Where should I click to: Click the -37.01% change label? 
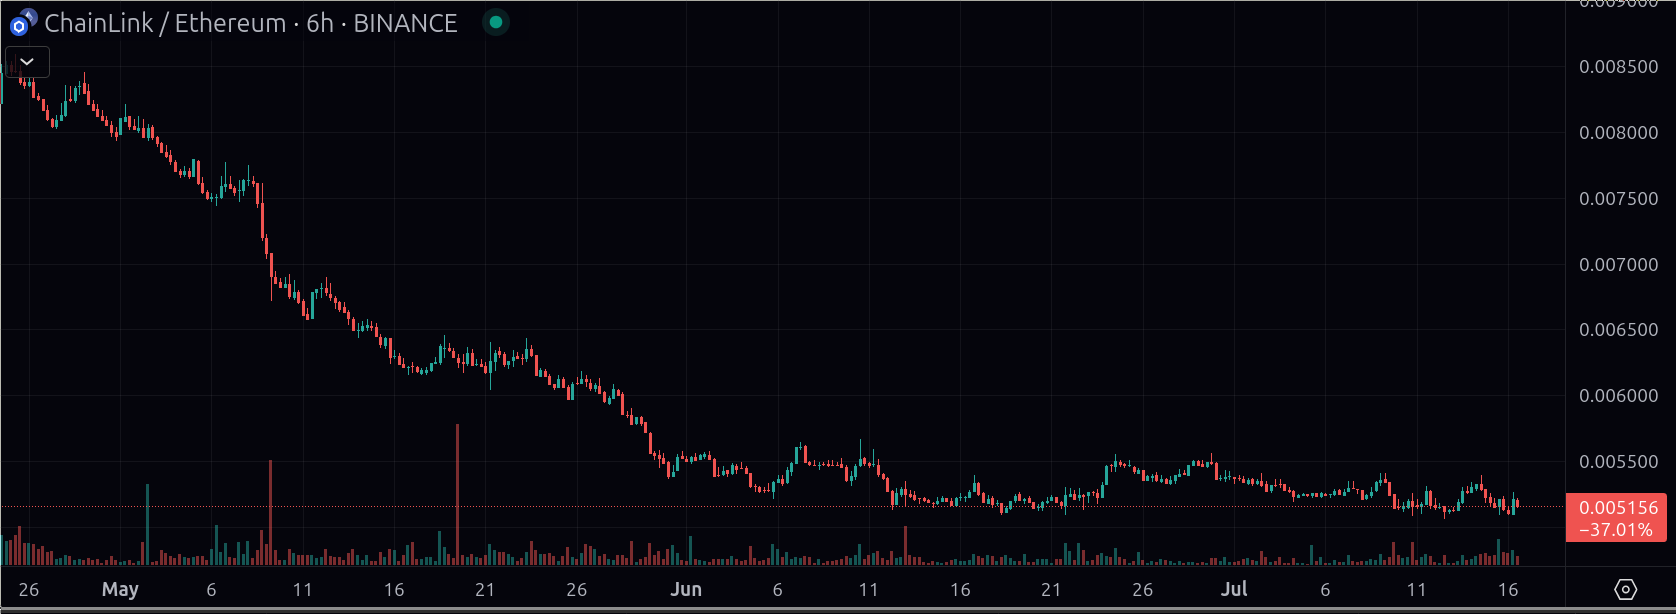[1615, 530]
